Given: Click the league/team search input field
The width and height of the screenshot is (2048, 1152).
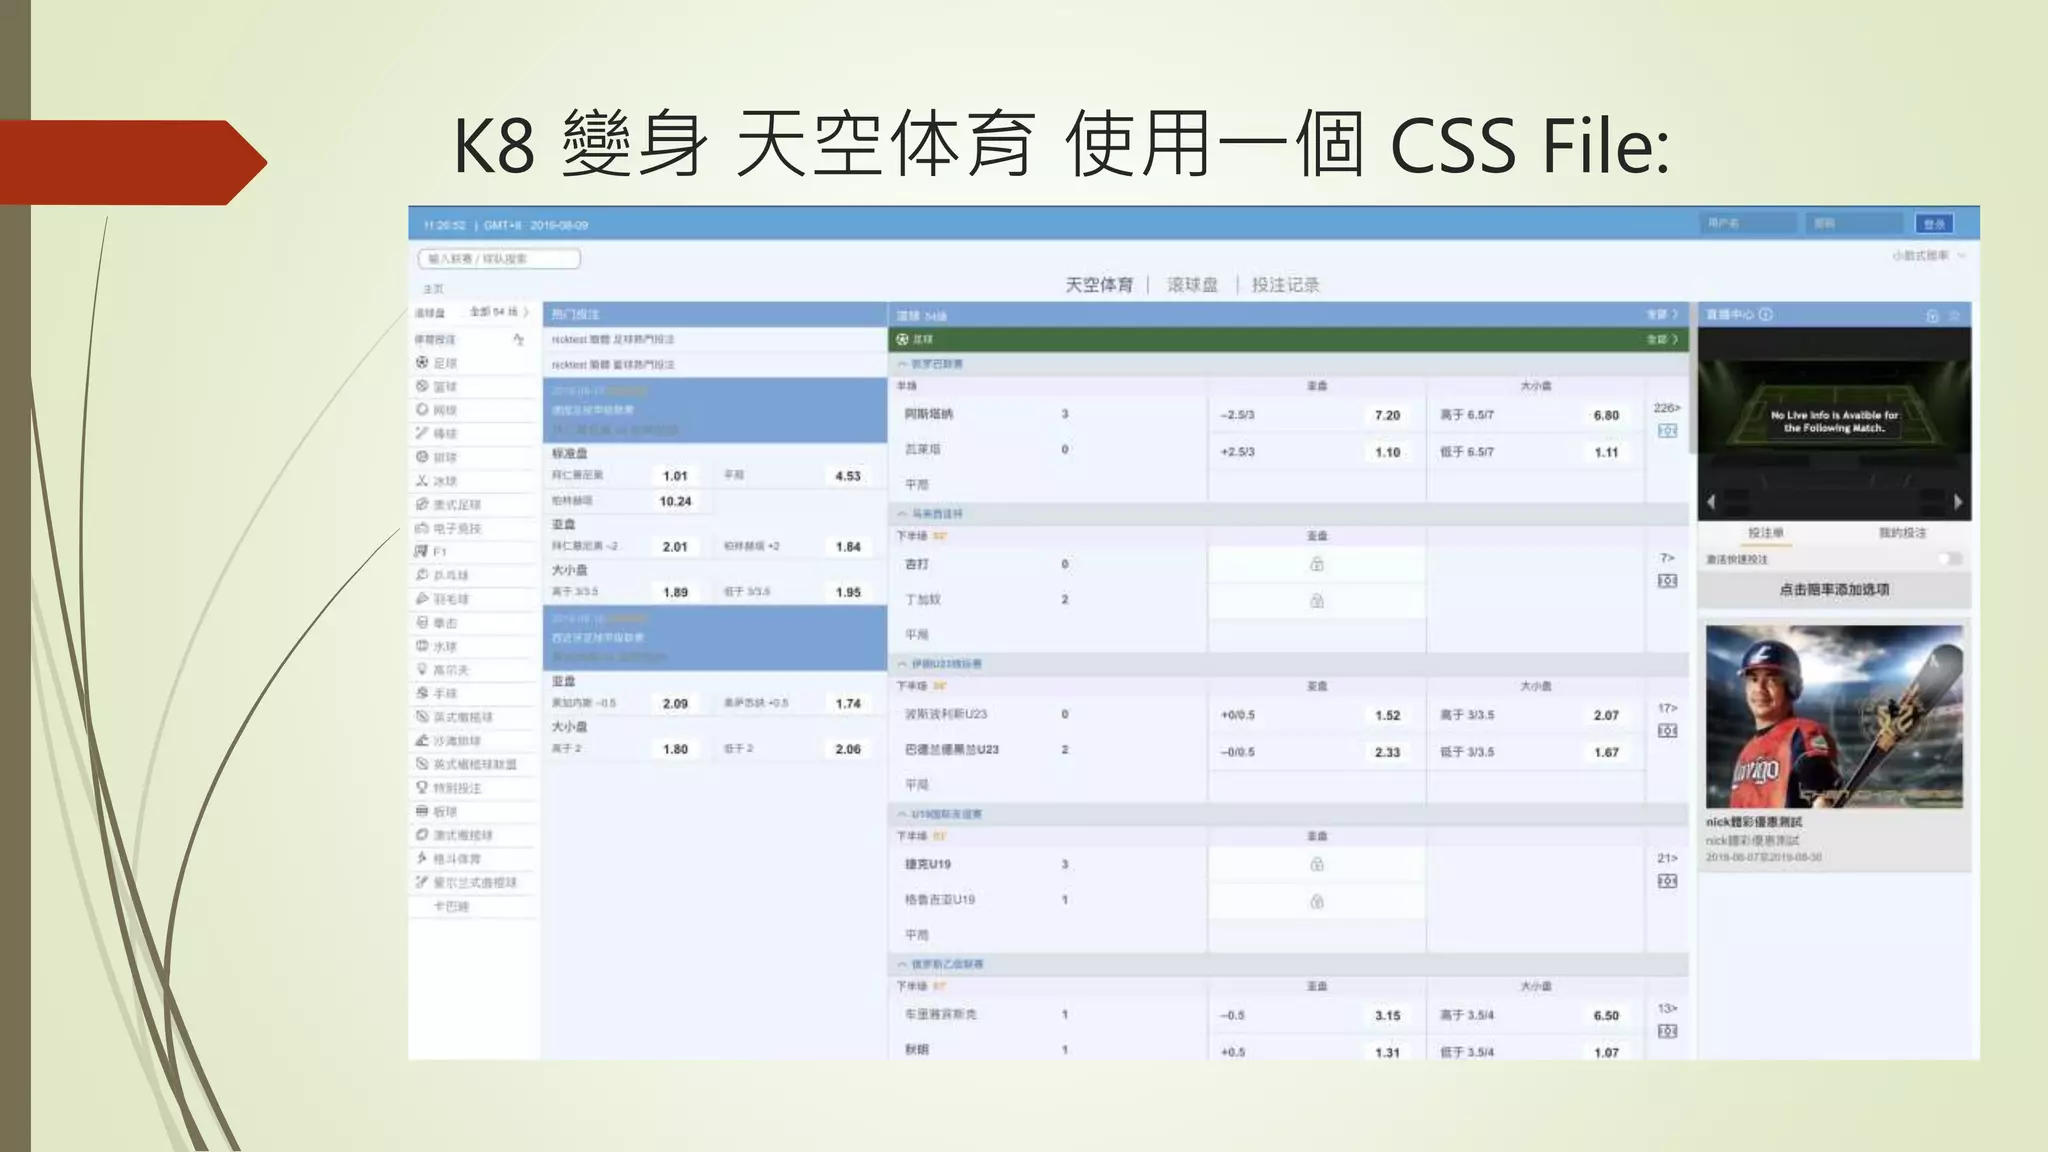Looking at the screenshot, I should click(x=499, y=259).
